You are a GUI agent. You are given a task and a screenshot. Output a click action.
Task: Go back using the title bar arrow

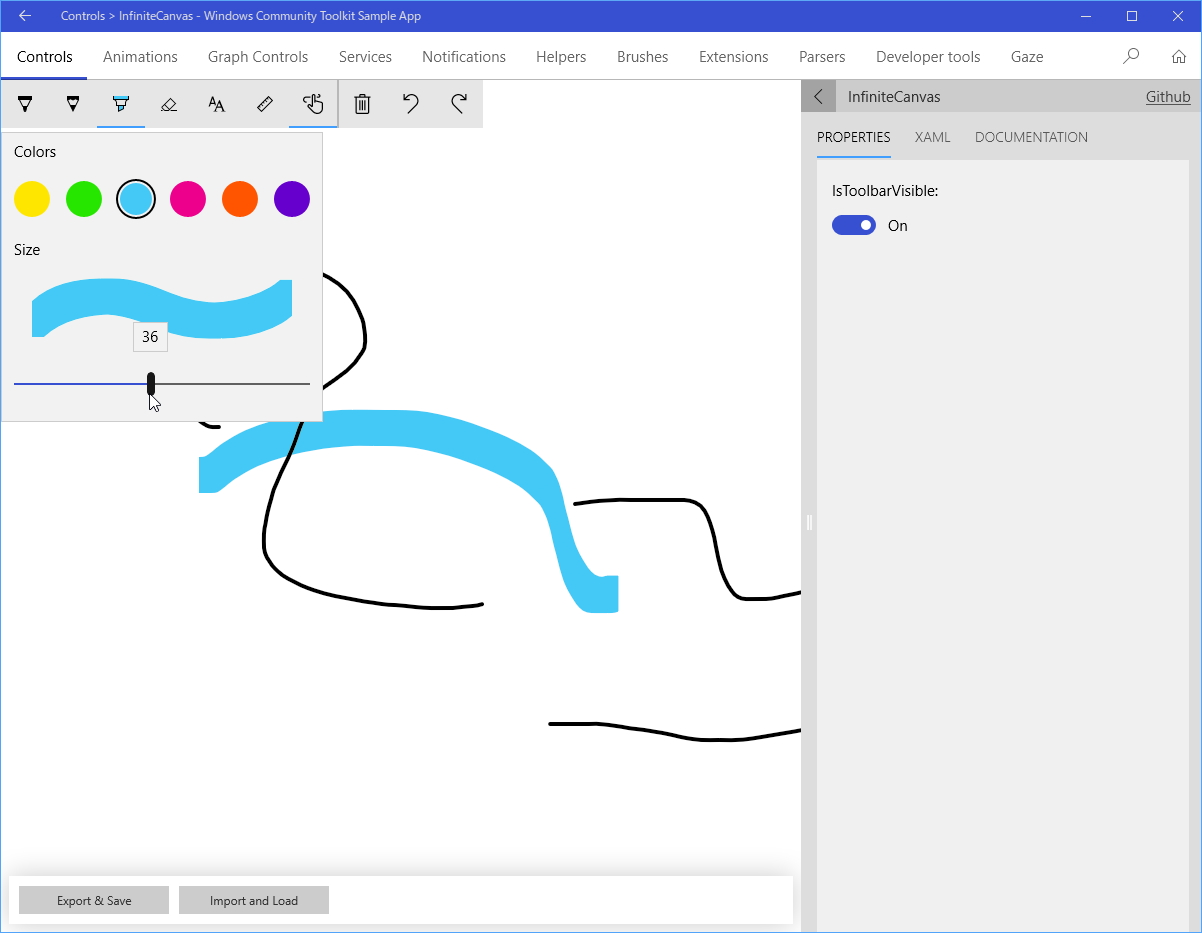point(25,16)
